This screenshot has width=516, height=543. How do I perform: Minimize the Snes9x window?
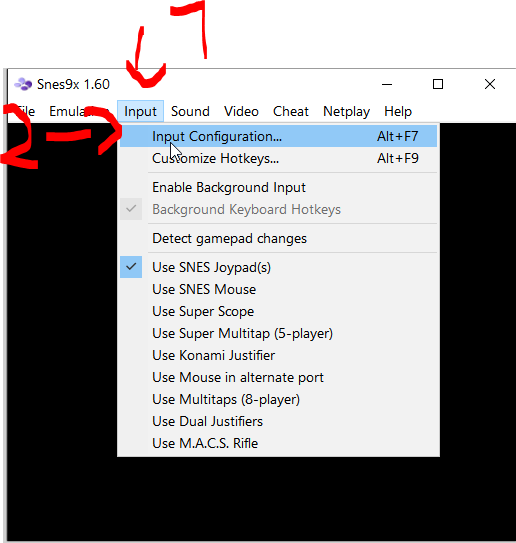pyautogui.click(x=387, y=84)
